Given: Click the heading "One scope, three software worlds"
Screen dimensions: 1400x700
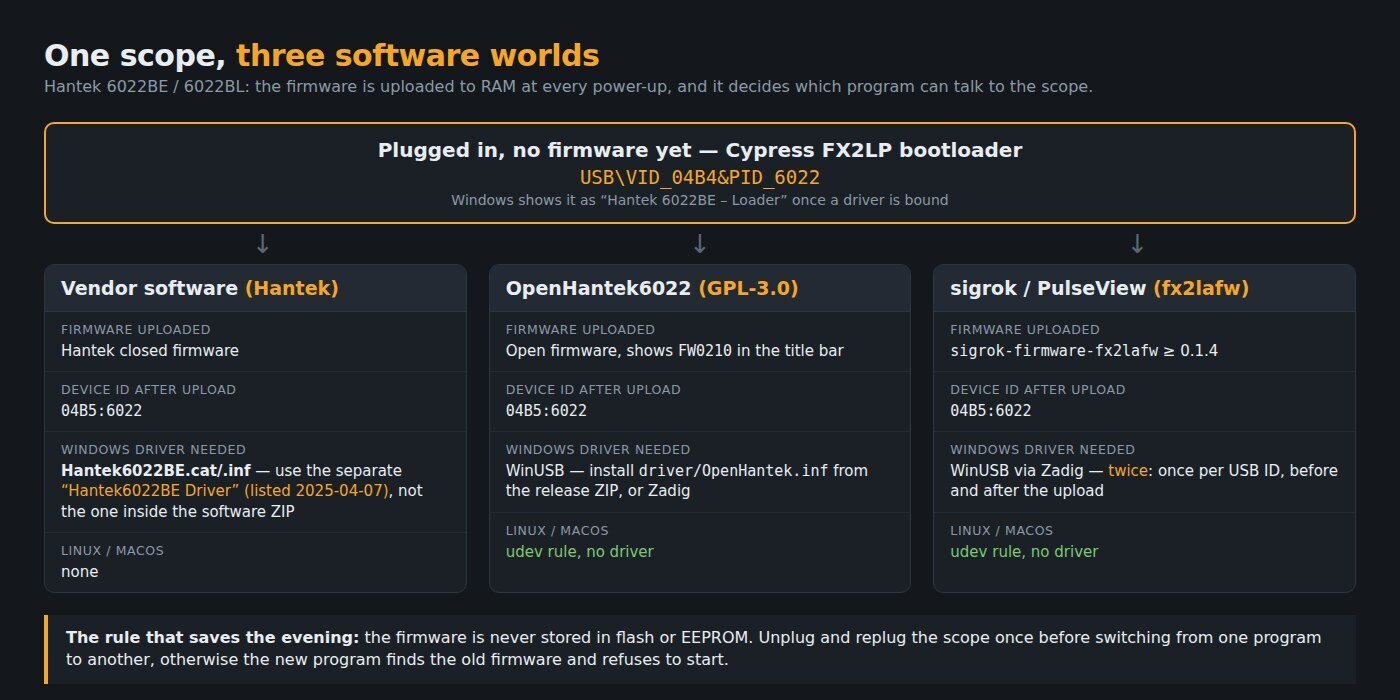Looking at the screenshot, I should coord(322,55).
